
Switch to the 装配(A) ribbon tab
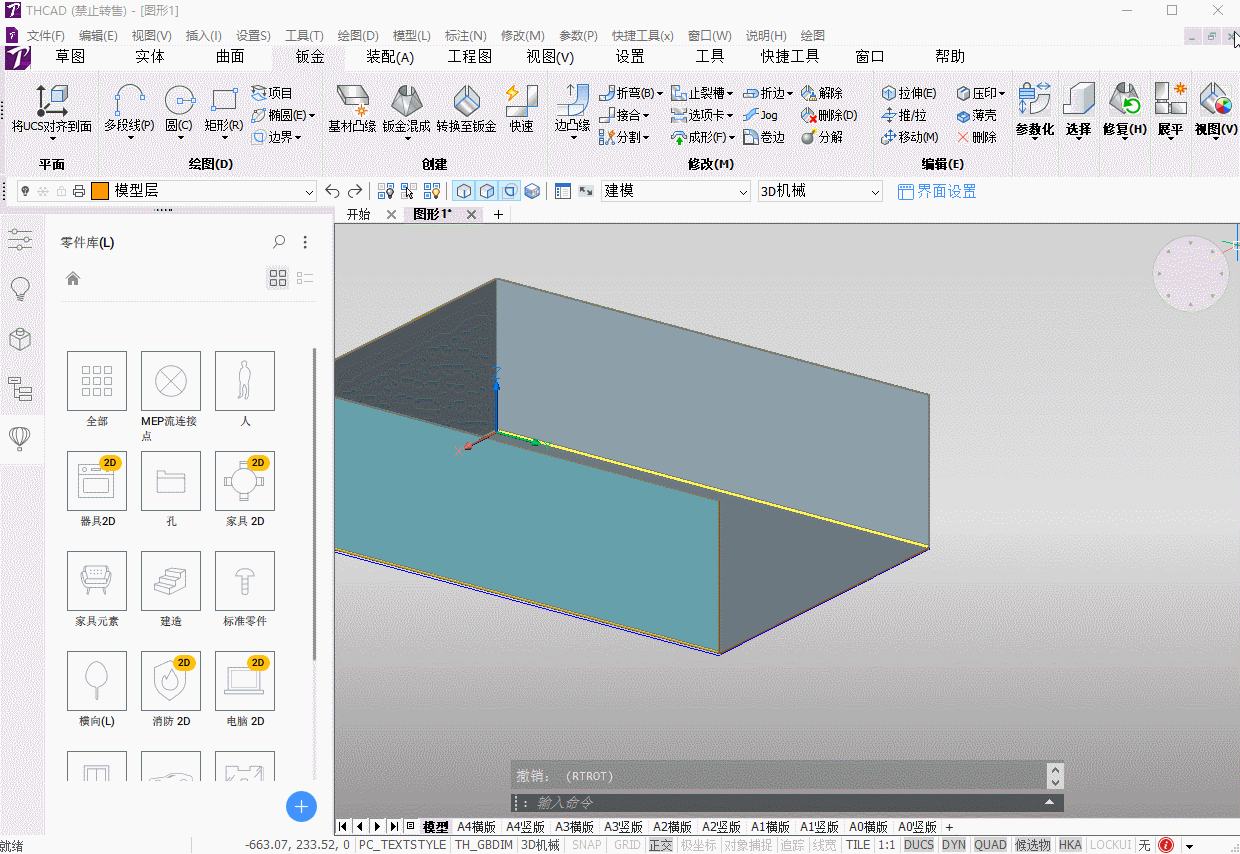(x=390, y=57)
